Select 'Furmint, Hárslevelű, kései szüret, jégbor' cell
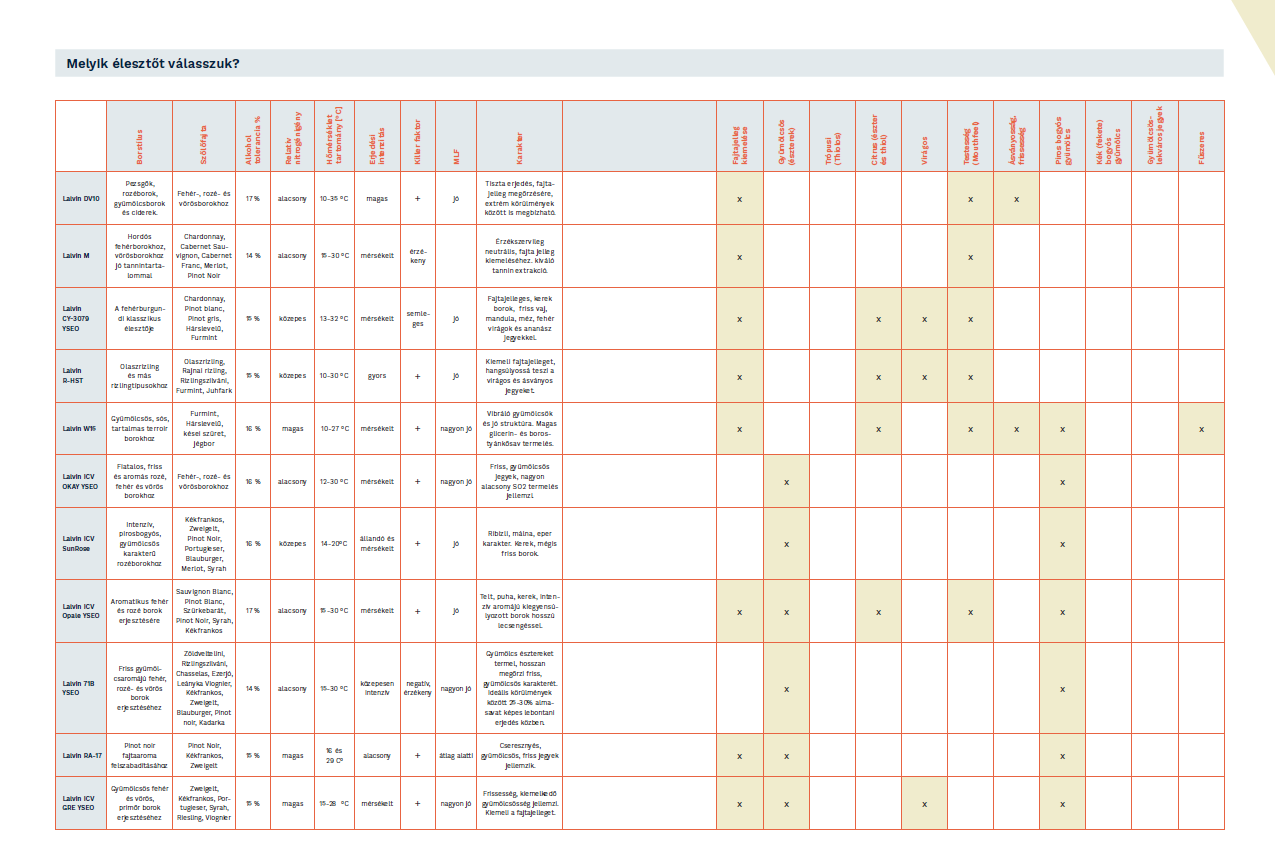The height and width of the screenshot is (848, 1275). pos(203,428)
